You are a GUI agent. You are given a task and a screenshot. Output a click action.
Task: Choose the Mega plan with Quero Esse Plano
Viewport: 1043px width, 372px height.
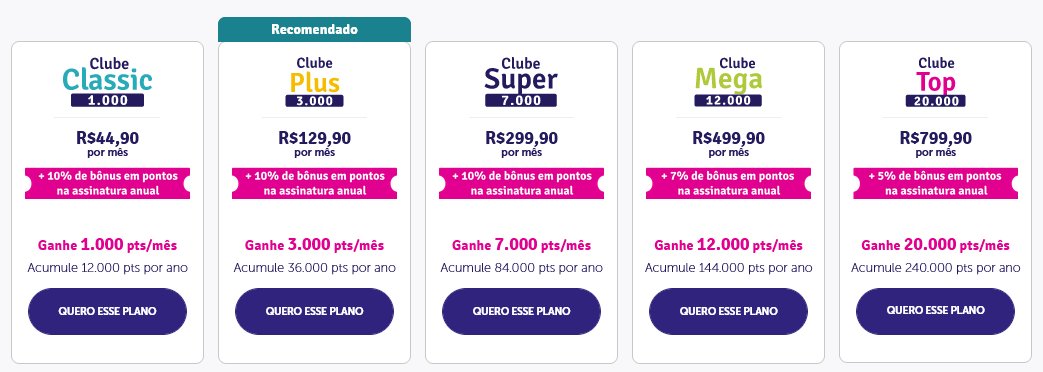728,311
